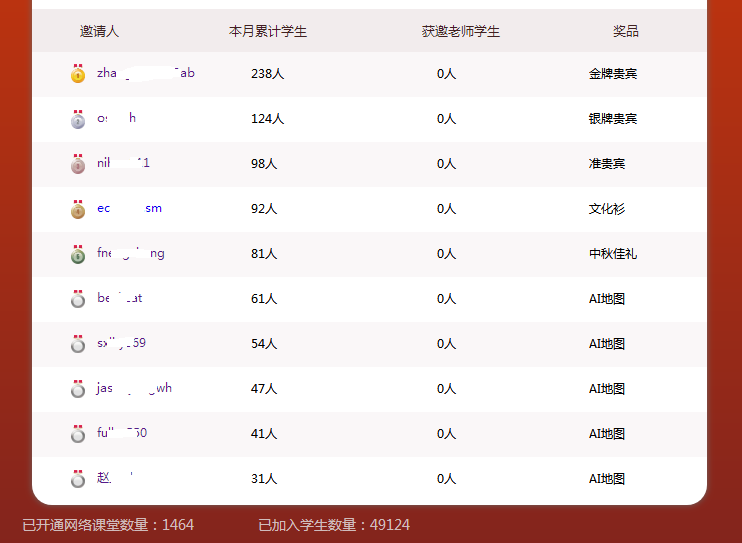
Task: Click the medal icon in the 54人 row
Action: (x=78, y=344)
